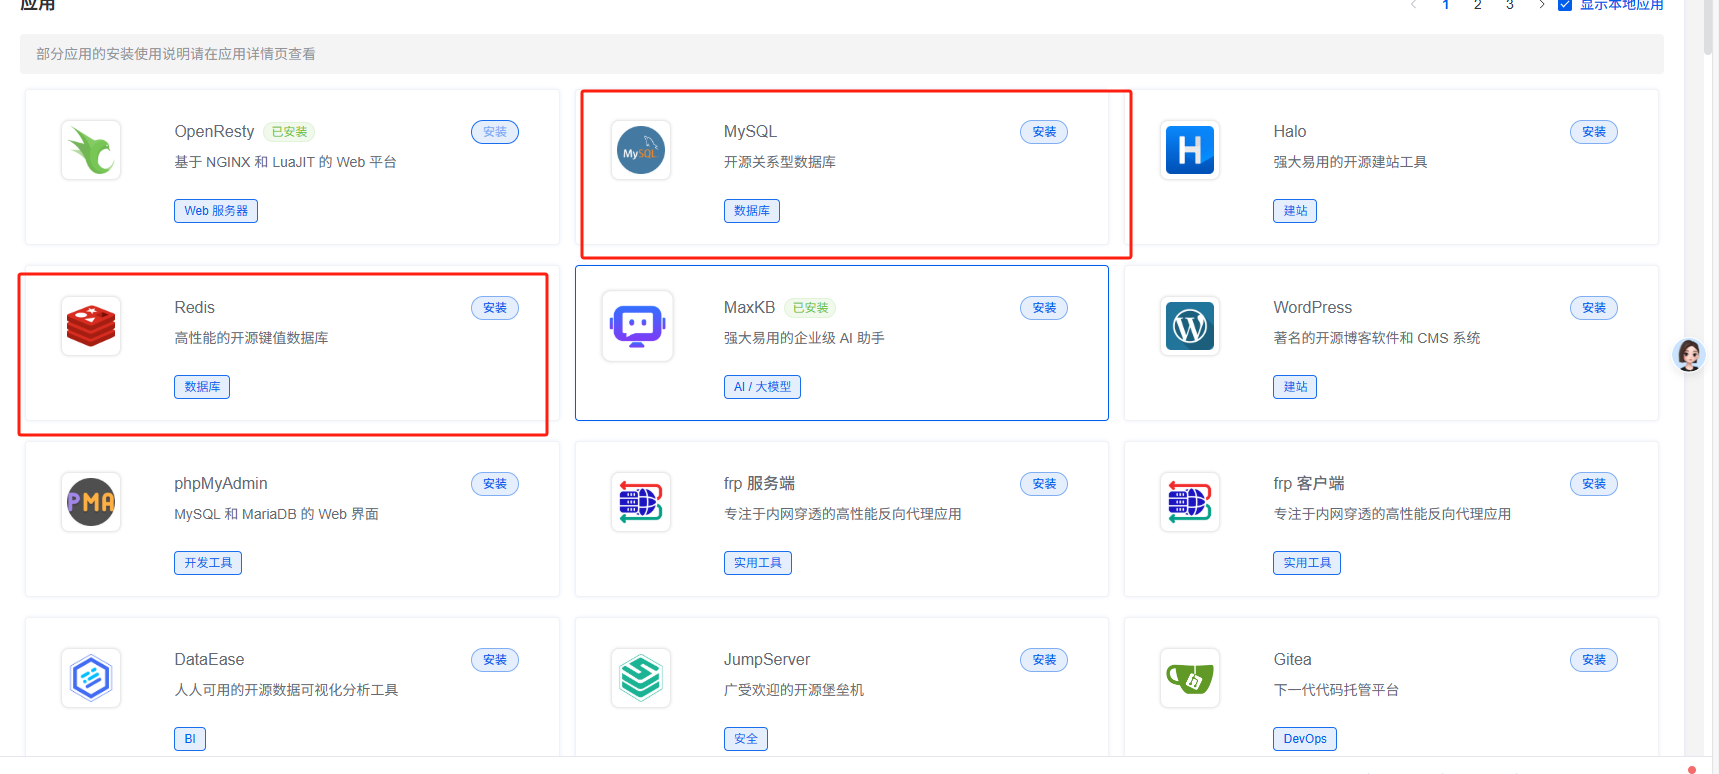Click the Web 服务器 tag under OpenResty
The image size is (1719, 774).
(x=216, y=211)
